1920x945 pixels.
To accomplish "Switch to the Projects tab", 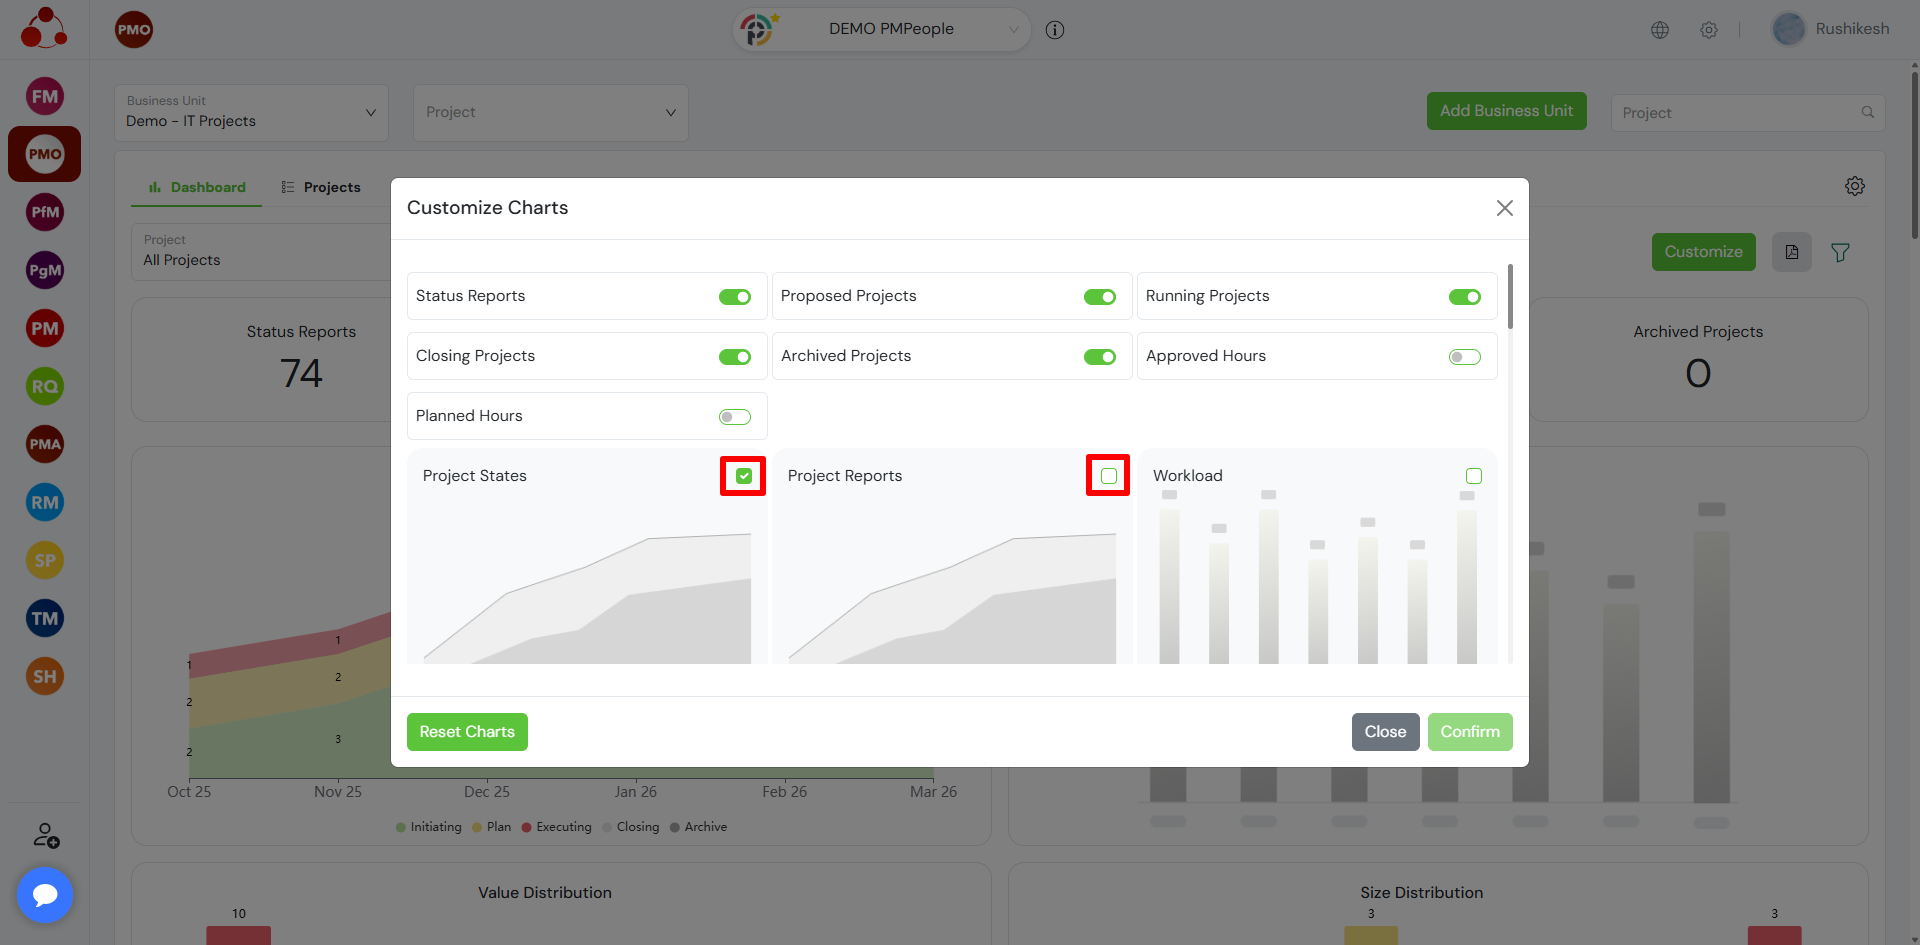I will 321,187.
